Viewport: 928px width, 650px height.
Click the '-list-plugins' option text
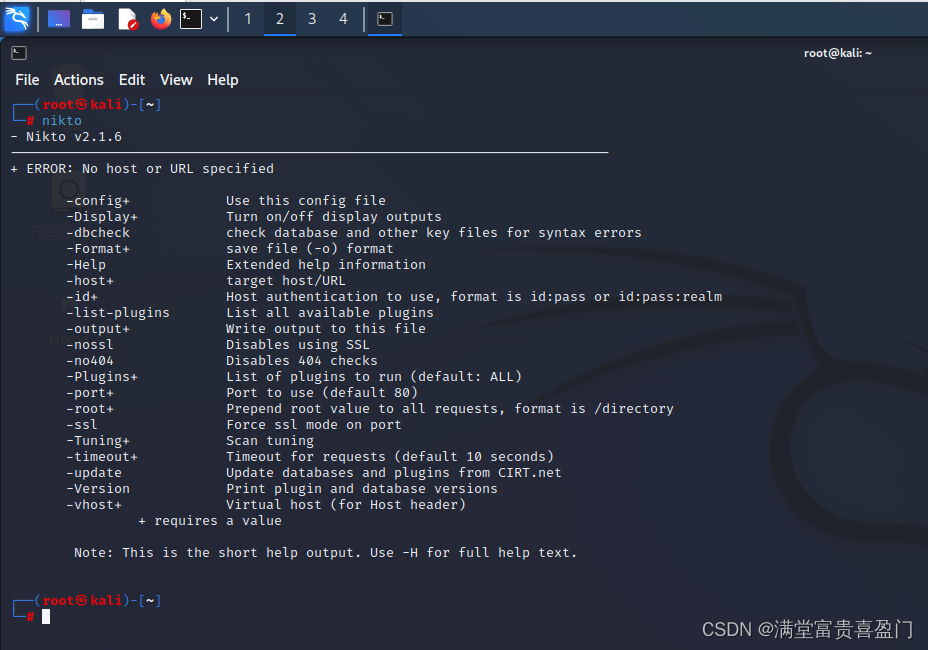coord(118,313)
